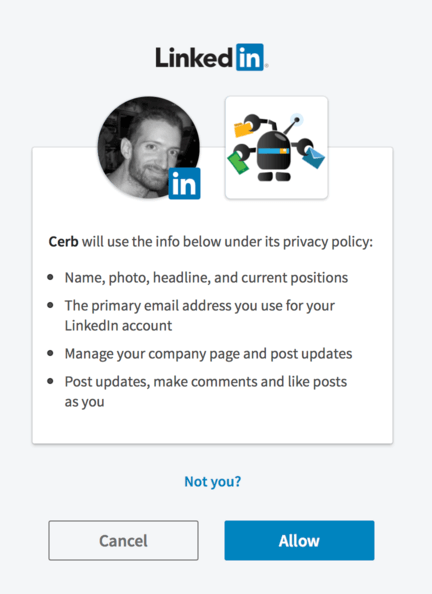432x594 pixels.
Task: Select the primary email address permission line
Action: [x=200, y=316]
